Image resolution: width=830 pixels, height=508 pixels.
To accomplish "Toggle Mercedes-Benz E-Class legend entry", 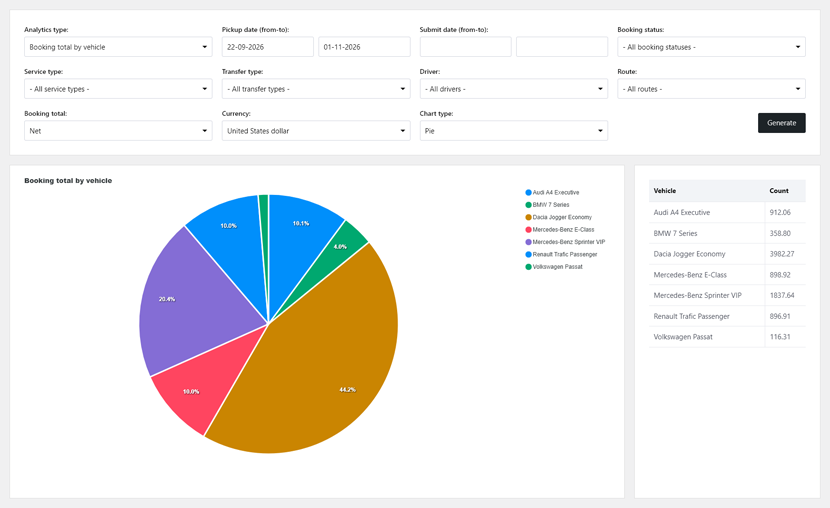I will [x=560, y=230].
